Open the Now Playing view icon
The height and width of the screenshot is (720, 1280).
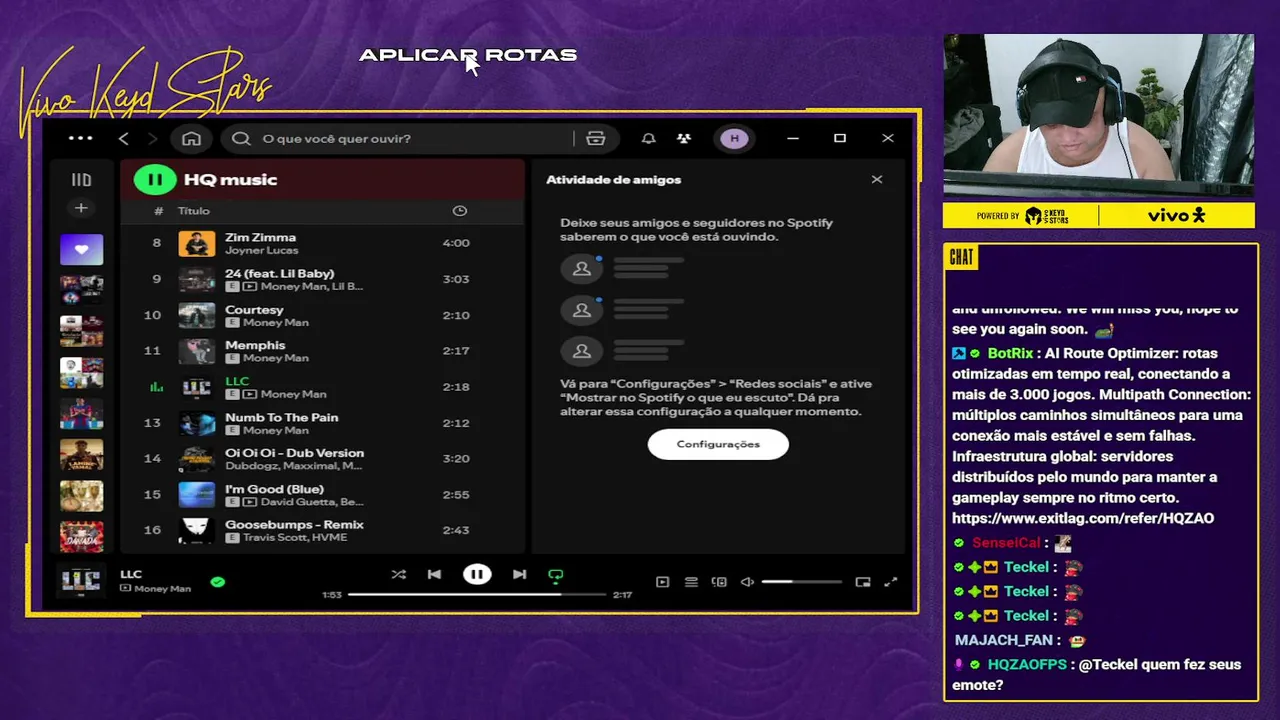[662, 582]
